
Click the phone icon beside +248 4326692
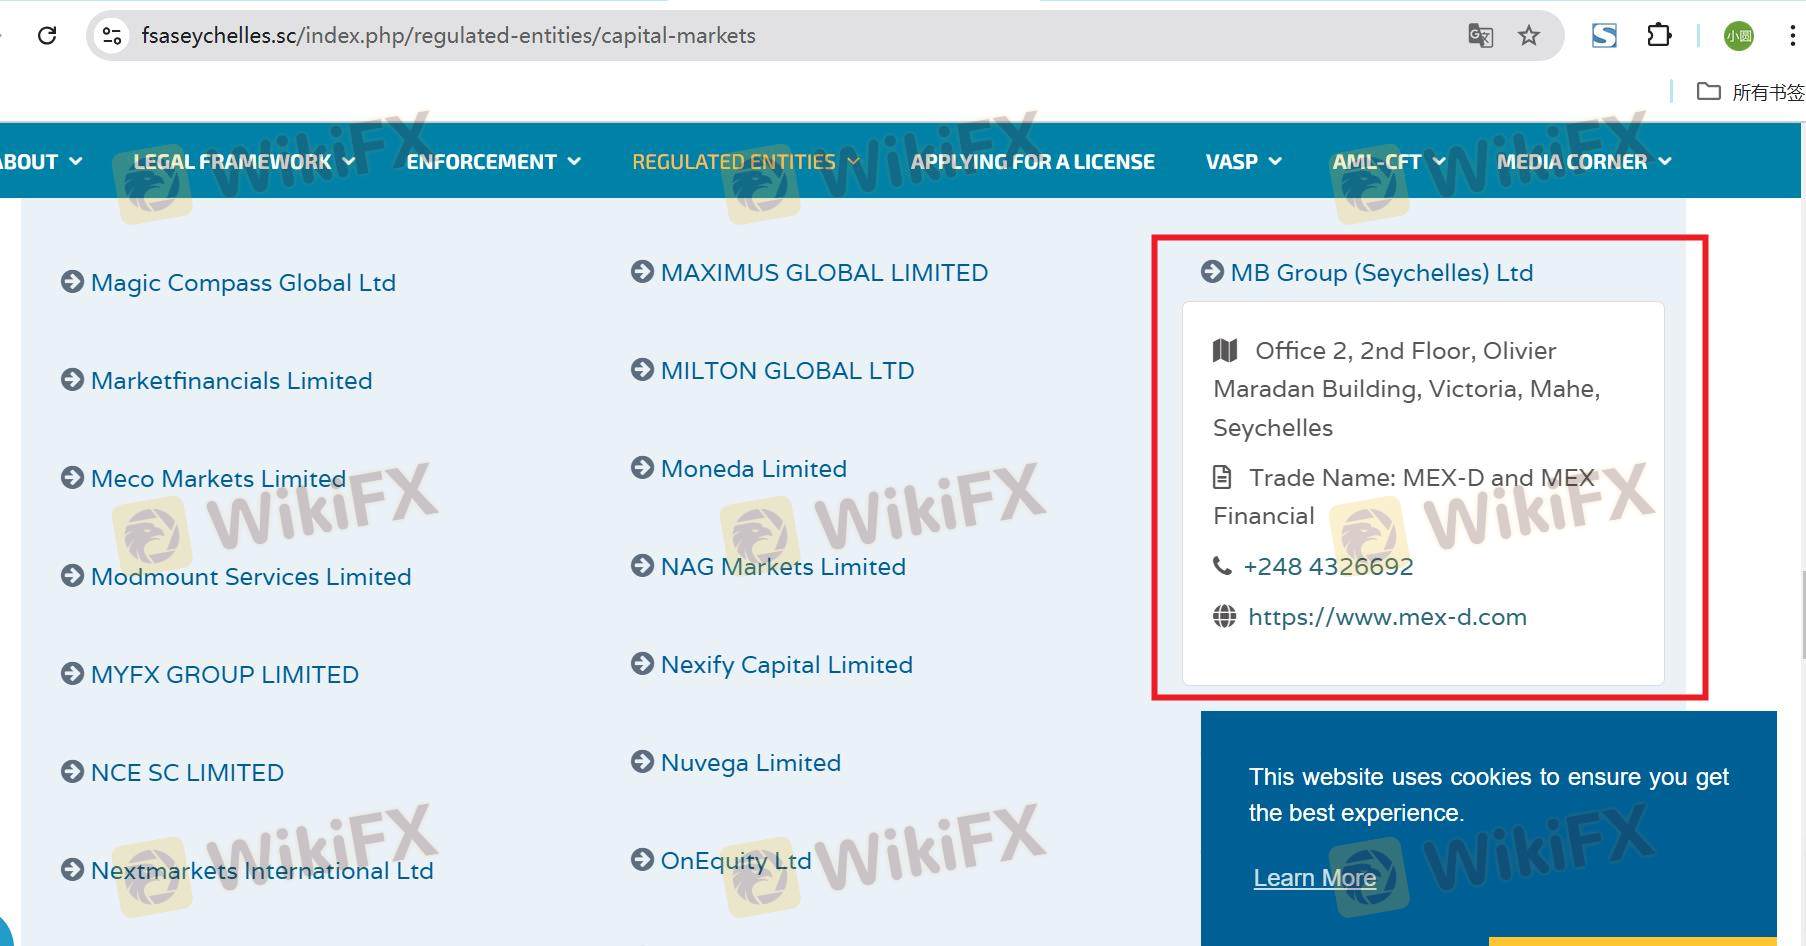tap(1222, 566)
